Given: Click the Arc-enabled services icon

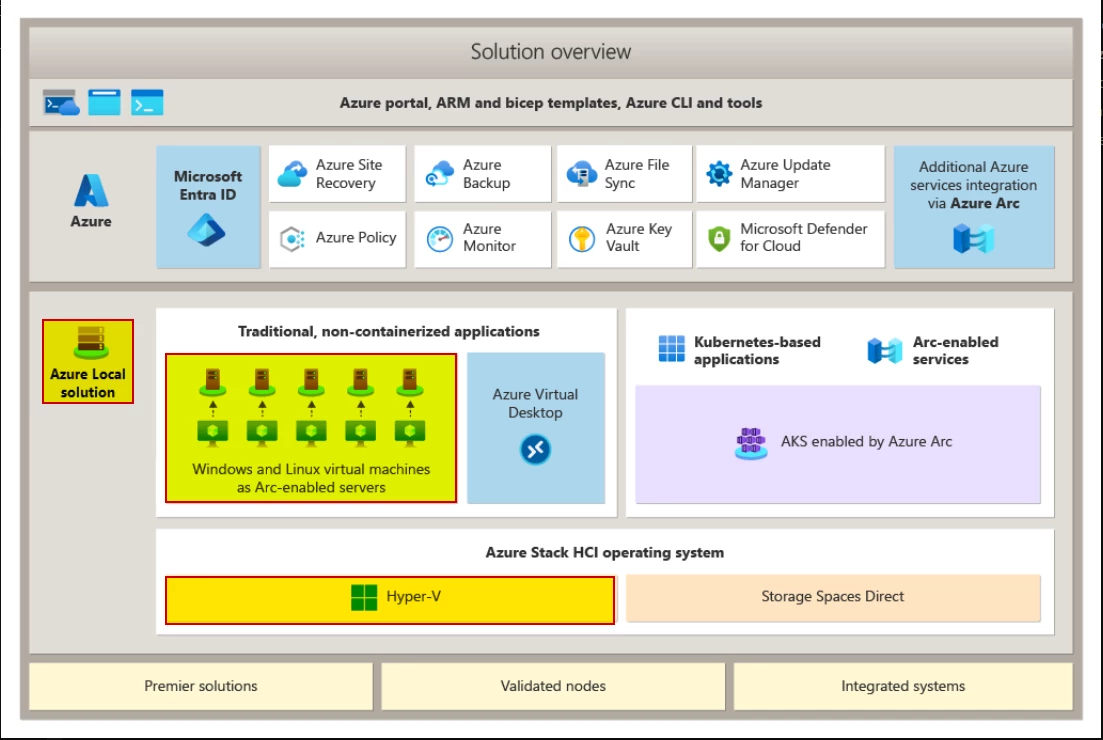Looking at the screenshot, I should 884,350.
